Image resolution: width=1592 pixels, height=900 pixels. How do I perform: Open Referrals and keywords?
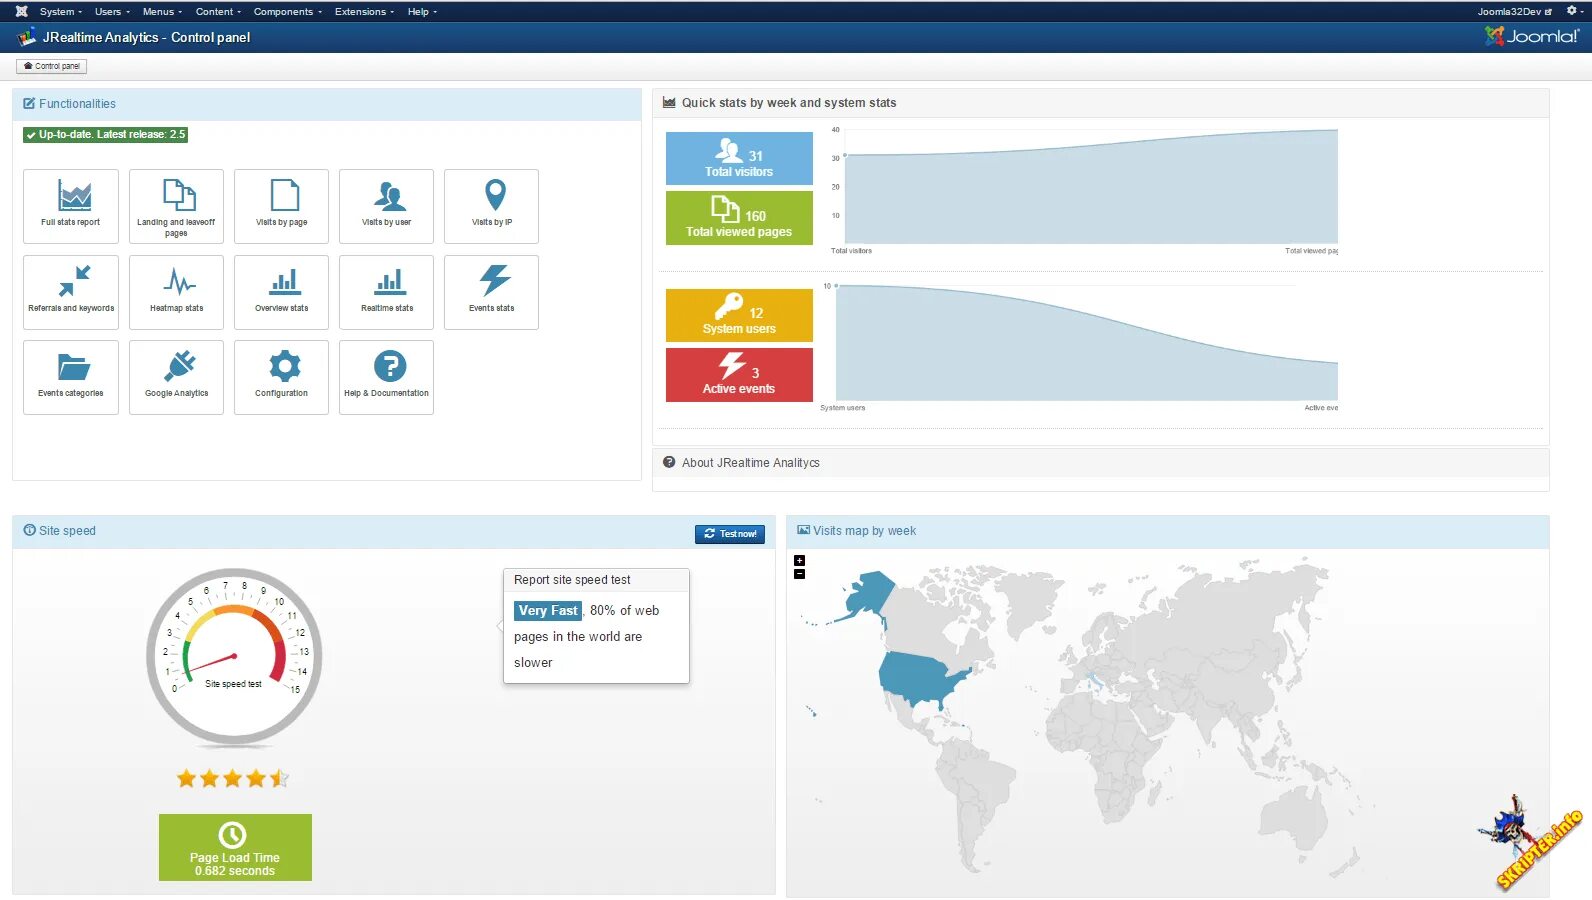coord(71,292)
